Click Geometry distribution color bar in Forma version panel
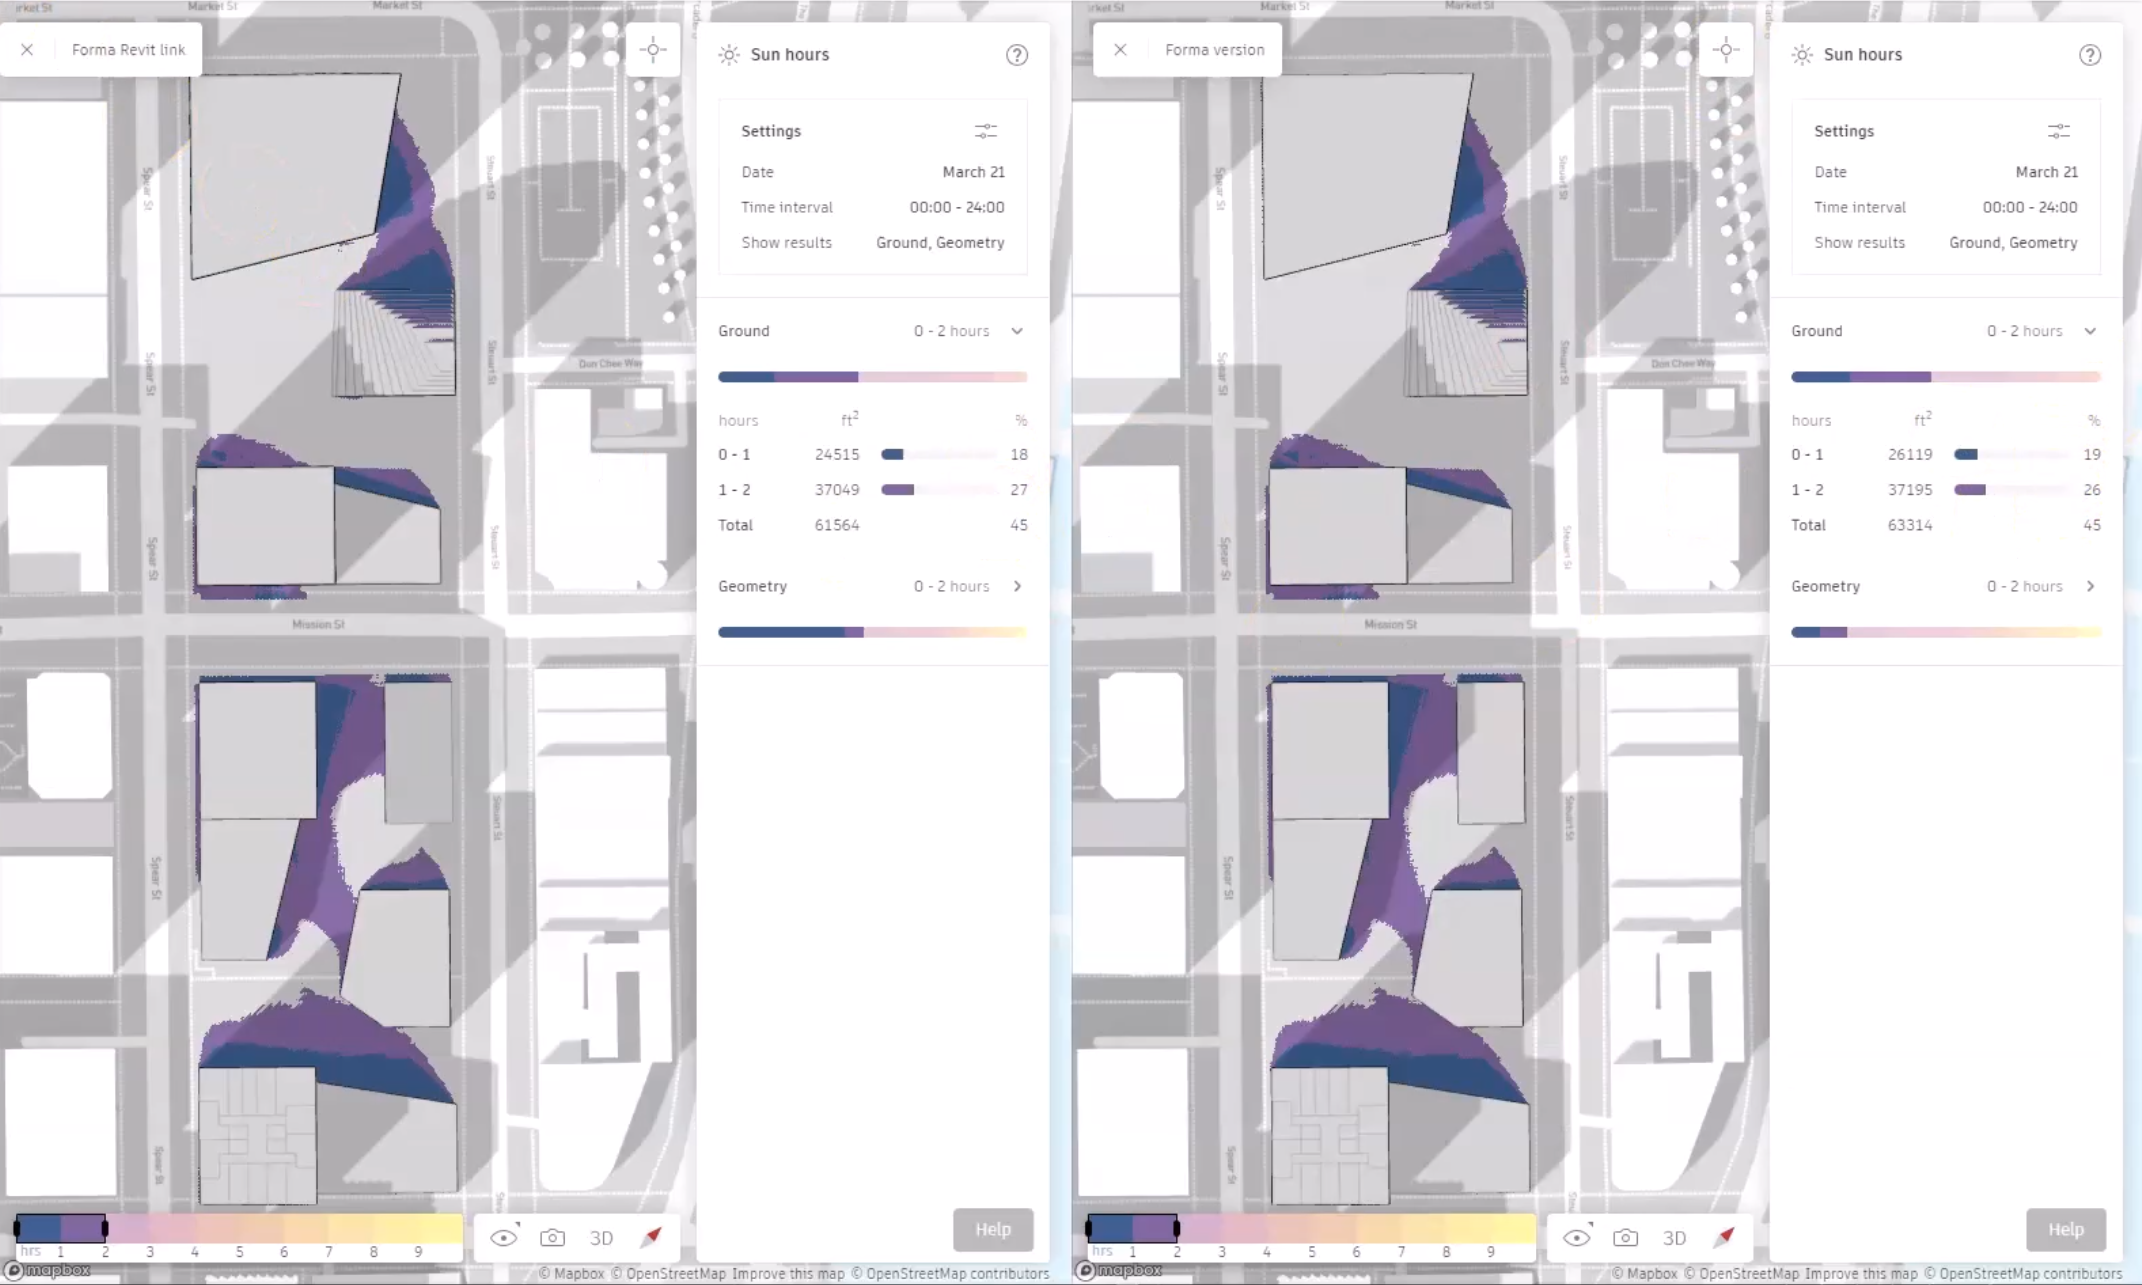 1945,632
